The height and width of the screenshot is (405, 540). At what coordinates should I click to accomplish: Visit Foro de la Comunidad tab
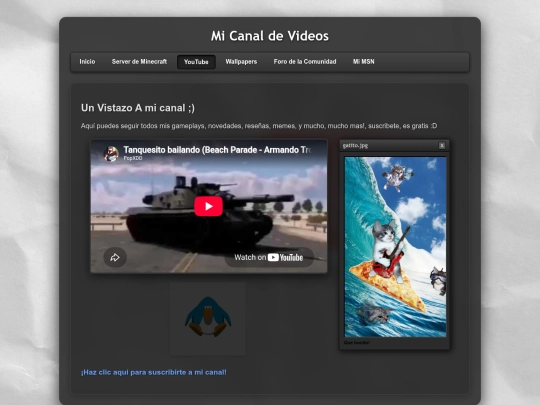click(305, 62)
